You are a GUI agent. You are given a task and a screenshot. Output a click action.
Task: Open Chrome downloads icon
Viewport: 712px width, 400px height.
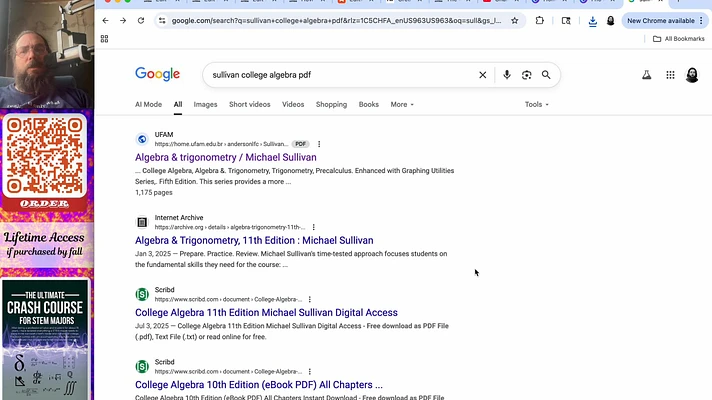point(593,21)
